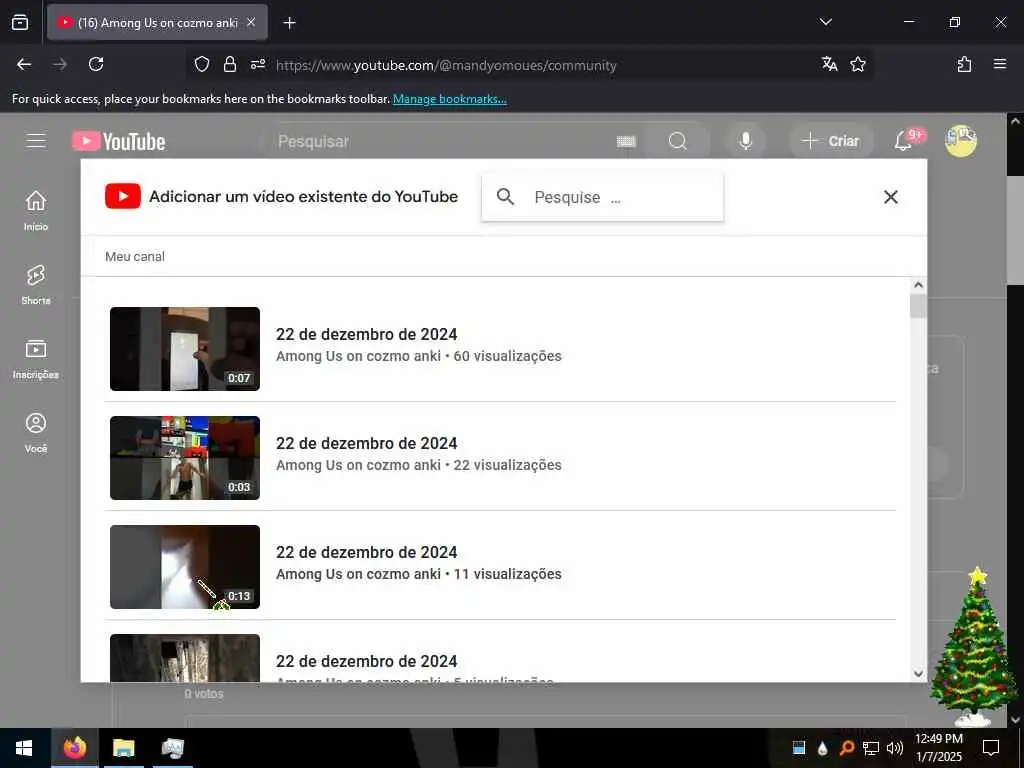This screenshot has height=768, width=1024.
Task: Click the Christmas tree desktop widget
Action: pos(973,647)
